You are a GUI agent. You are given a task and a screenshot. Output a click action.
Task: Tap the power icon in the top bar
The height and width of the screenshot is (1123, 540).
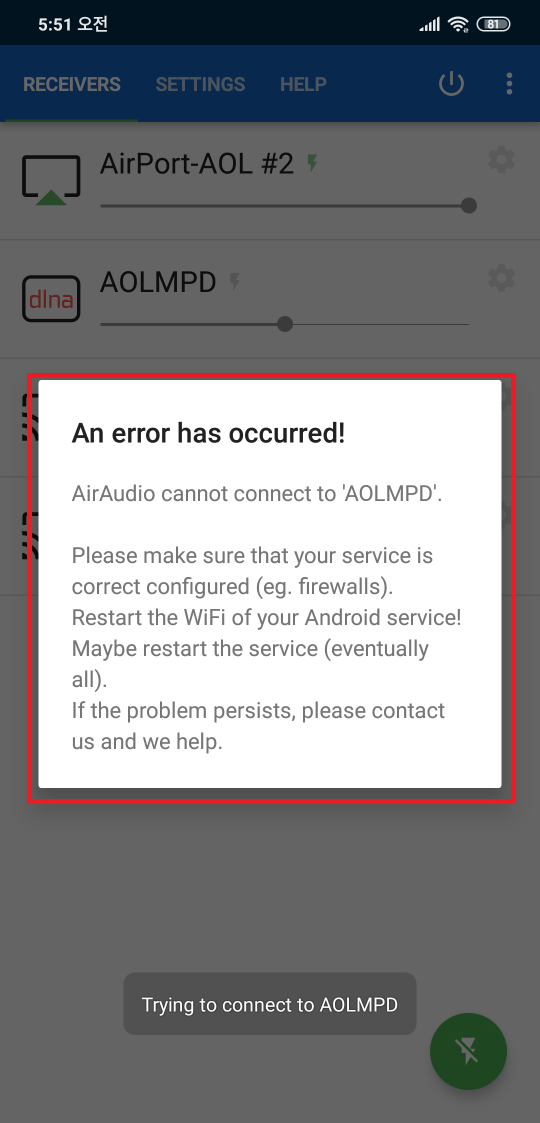tap(451, 84)
